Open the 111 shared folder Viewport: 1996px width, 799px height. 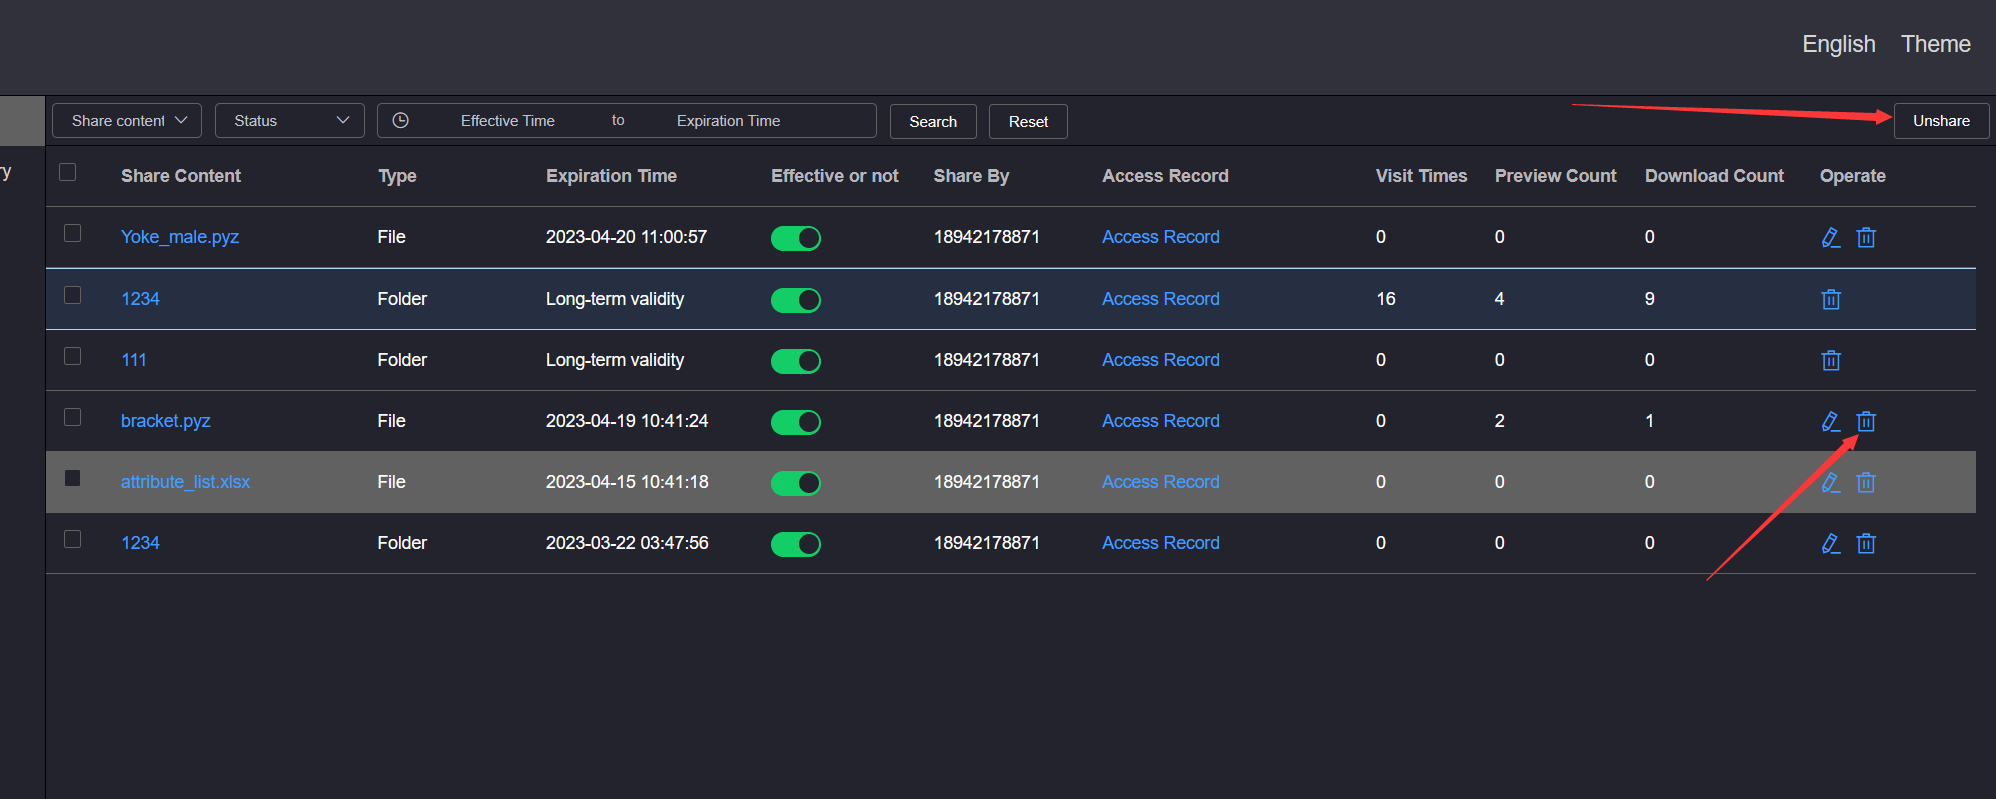coord(134,360)
